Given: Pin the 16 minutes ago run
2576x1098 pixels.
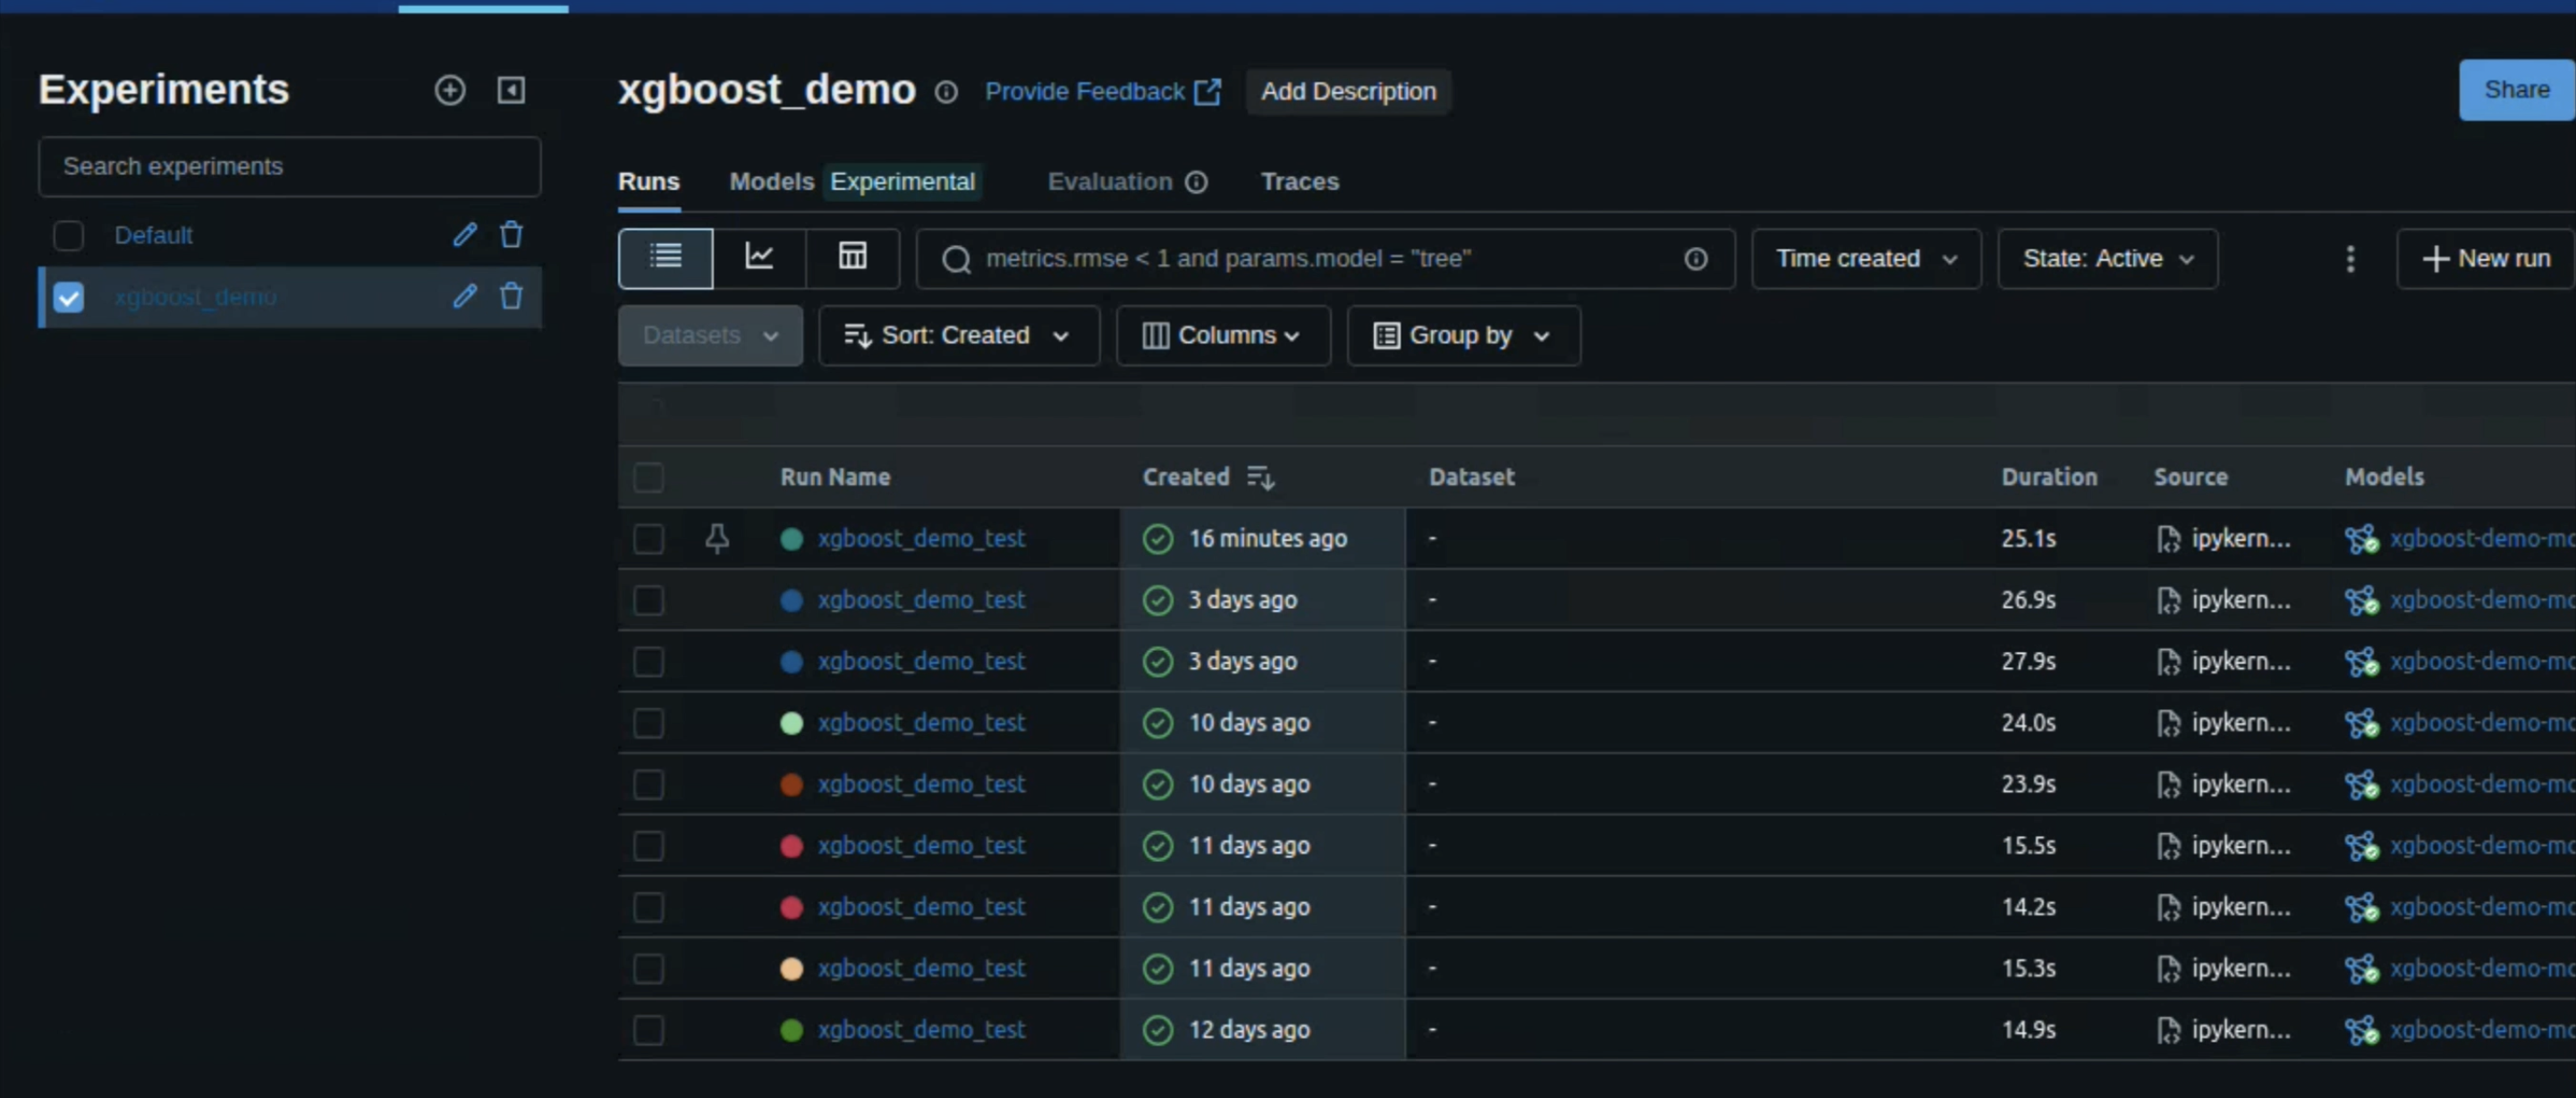Looking at the screenshot, I should click(x=717, y=538).
